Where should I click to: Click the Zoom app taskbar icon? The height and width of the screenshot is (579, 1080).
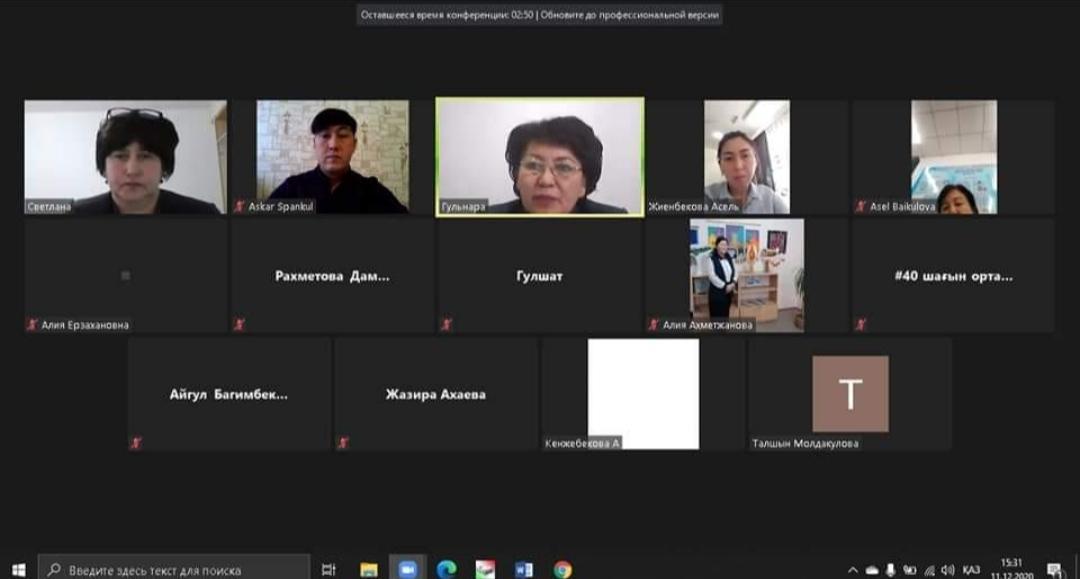[x=407, y=570]
